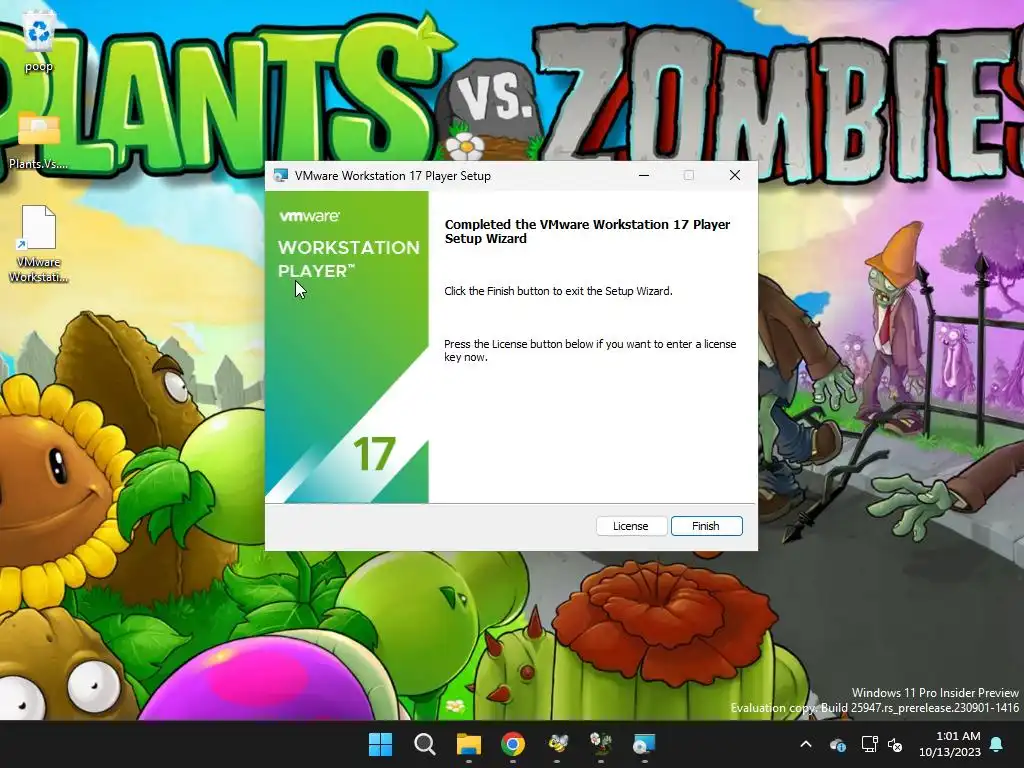The height and width of the screenshot is (768, 1024).
Task: Close the VMware Player Setup window
Action: pos(735,175)
